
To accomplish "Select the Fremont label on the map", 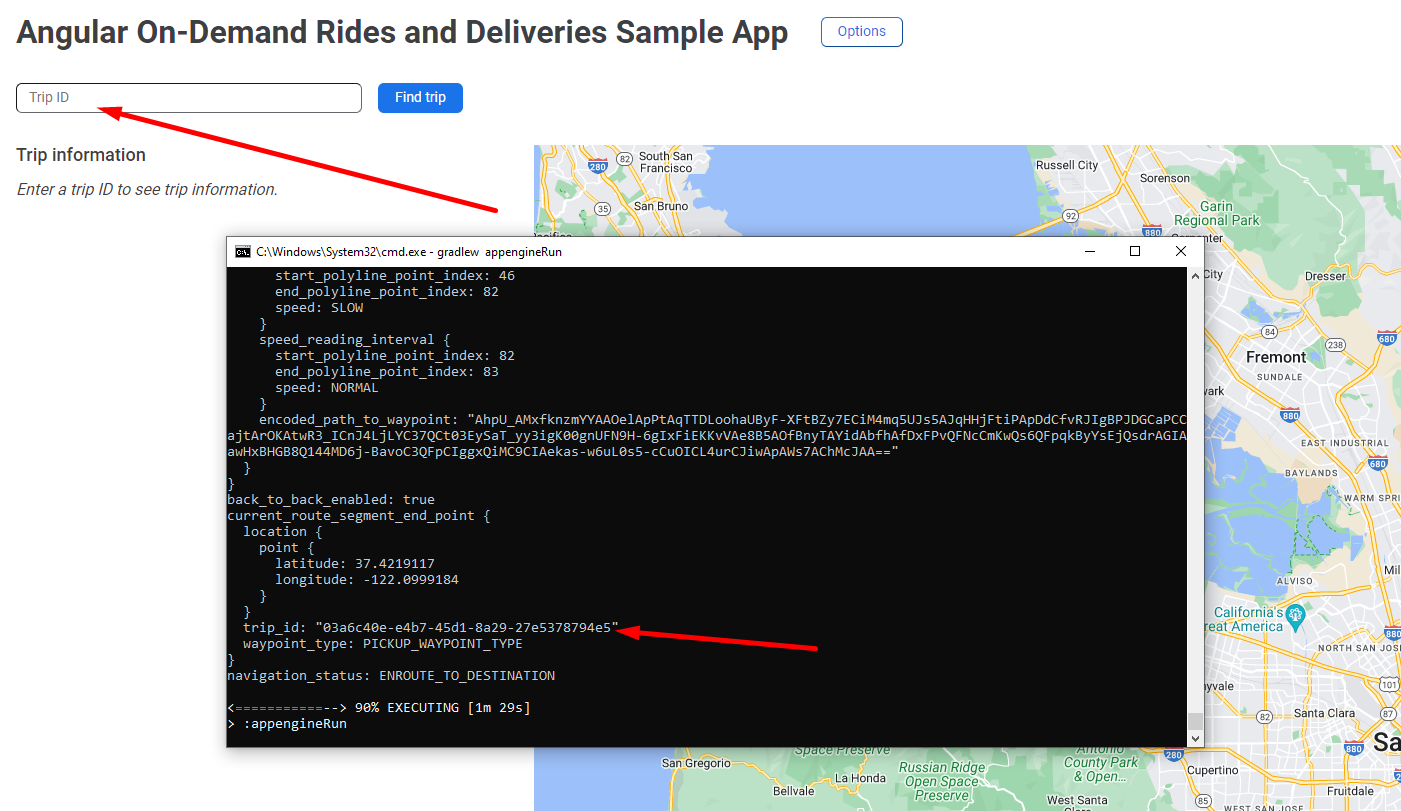I will click(1275, 357).
